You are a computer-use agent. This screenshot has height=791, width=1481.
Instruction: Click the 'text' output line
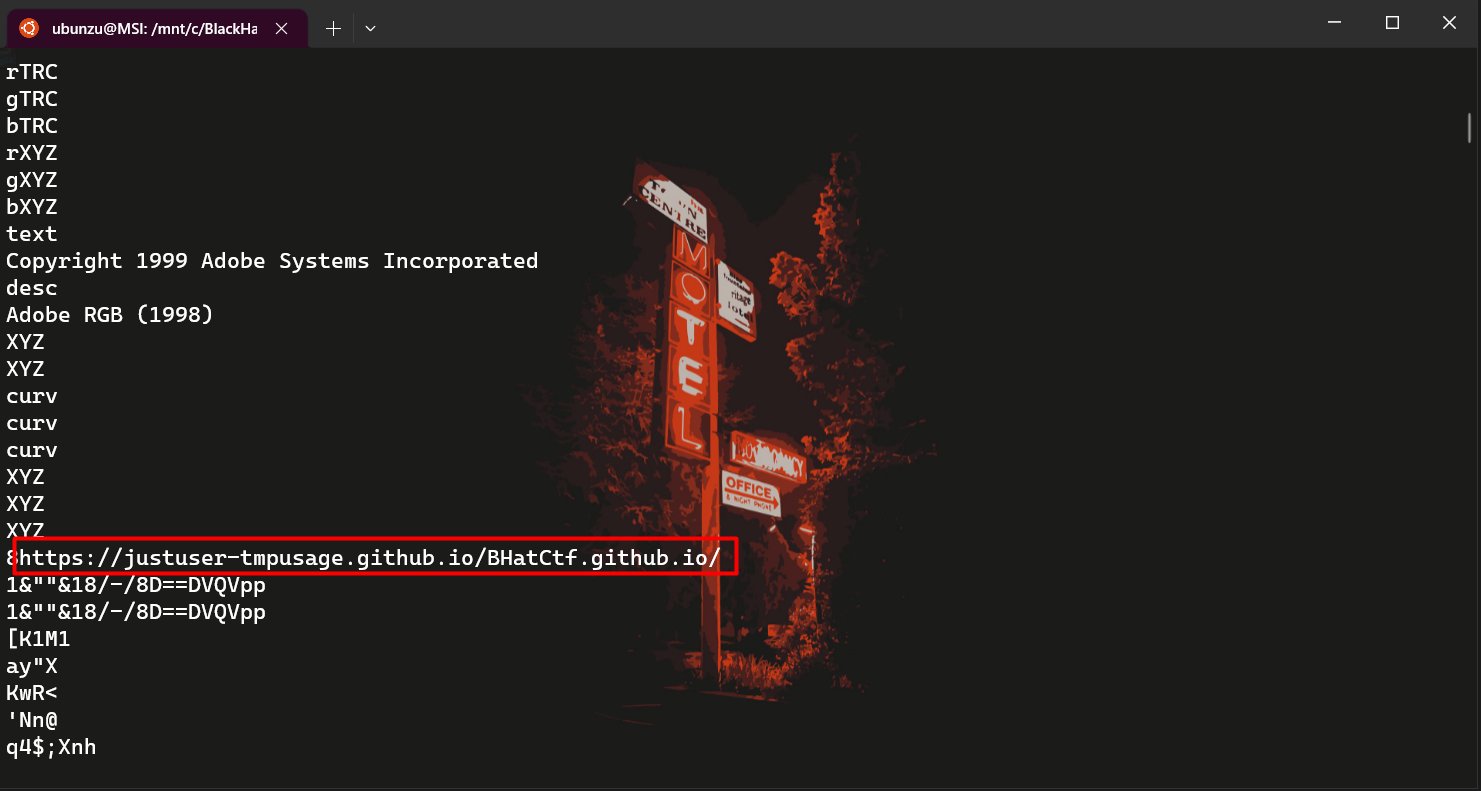tap(32, 234)
